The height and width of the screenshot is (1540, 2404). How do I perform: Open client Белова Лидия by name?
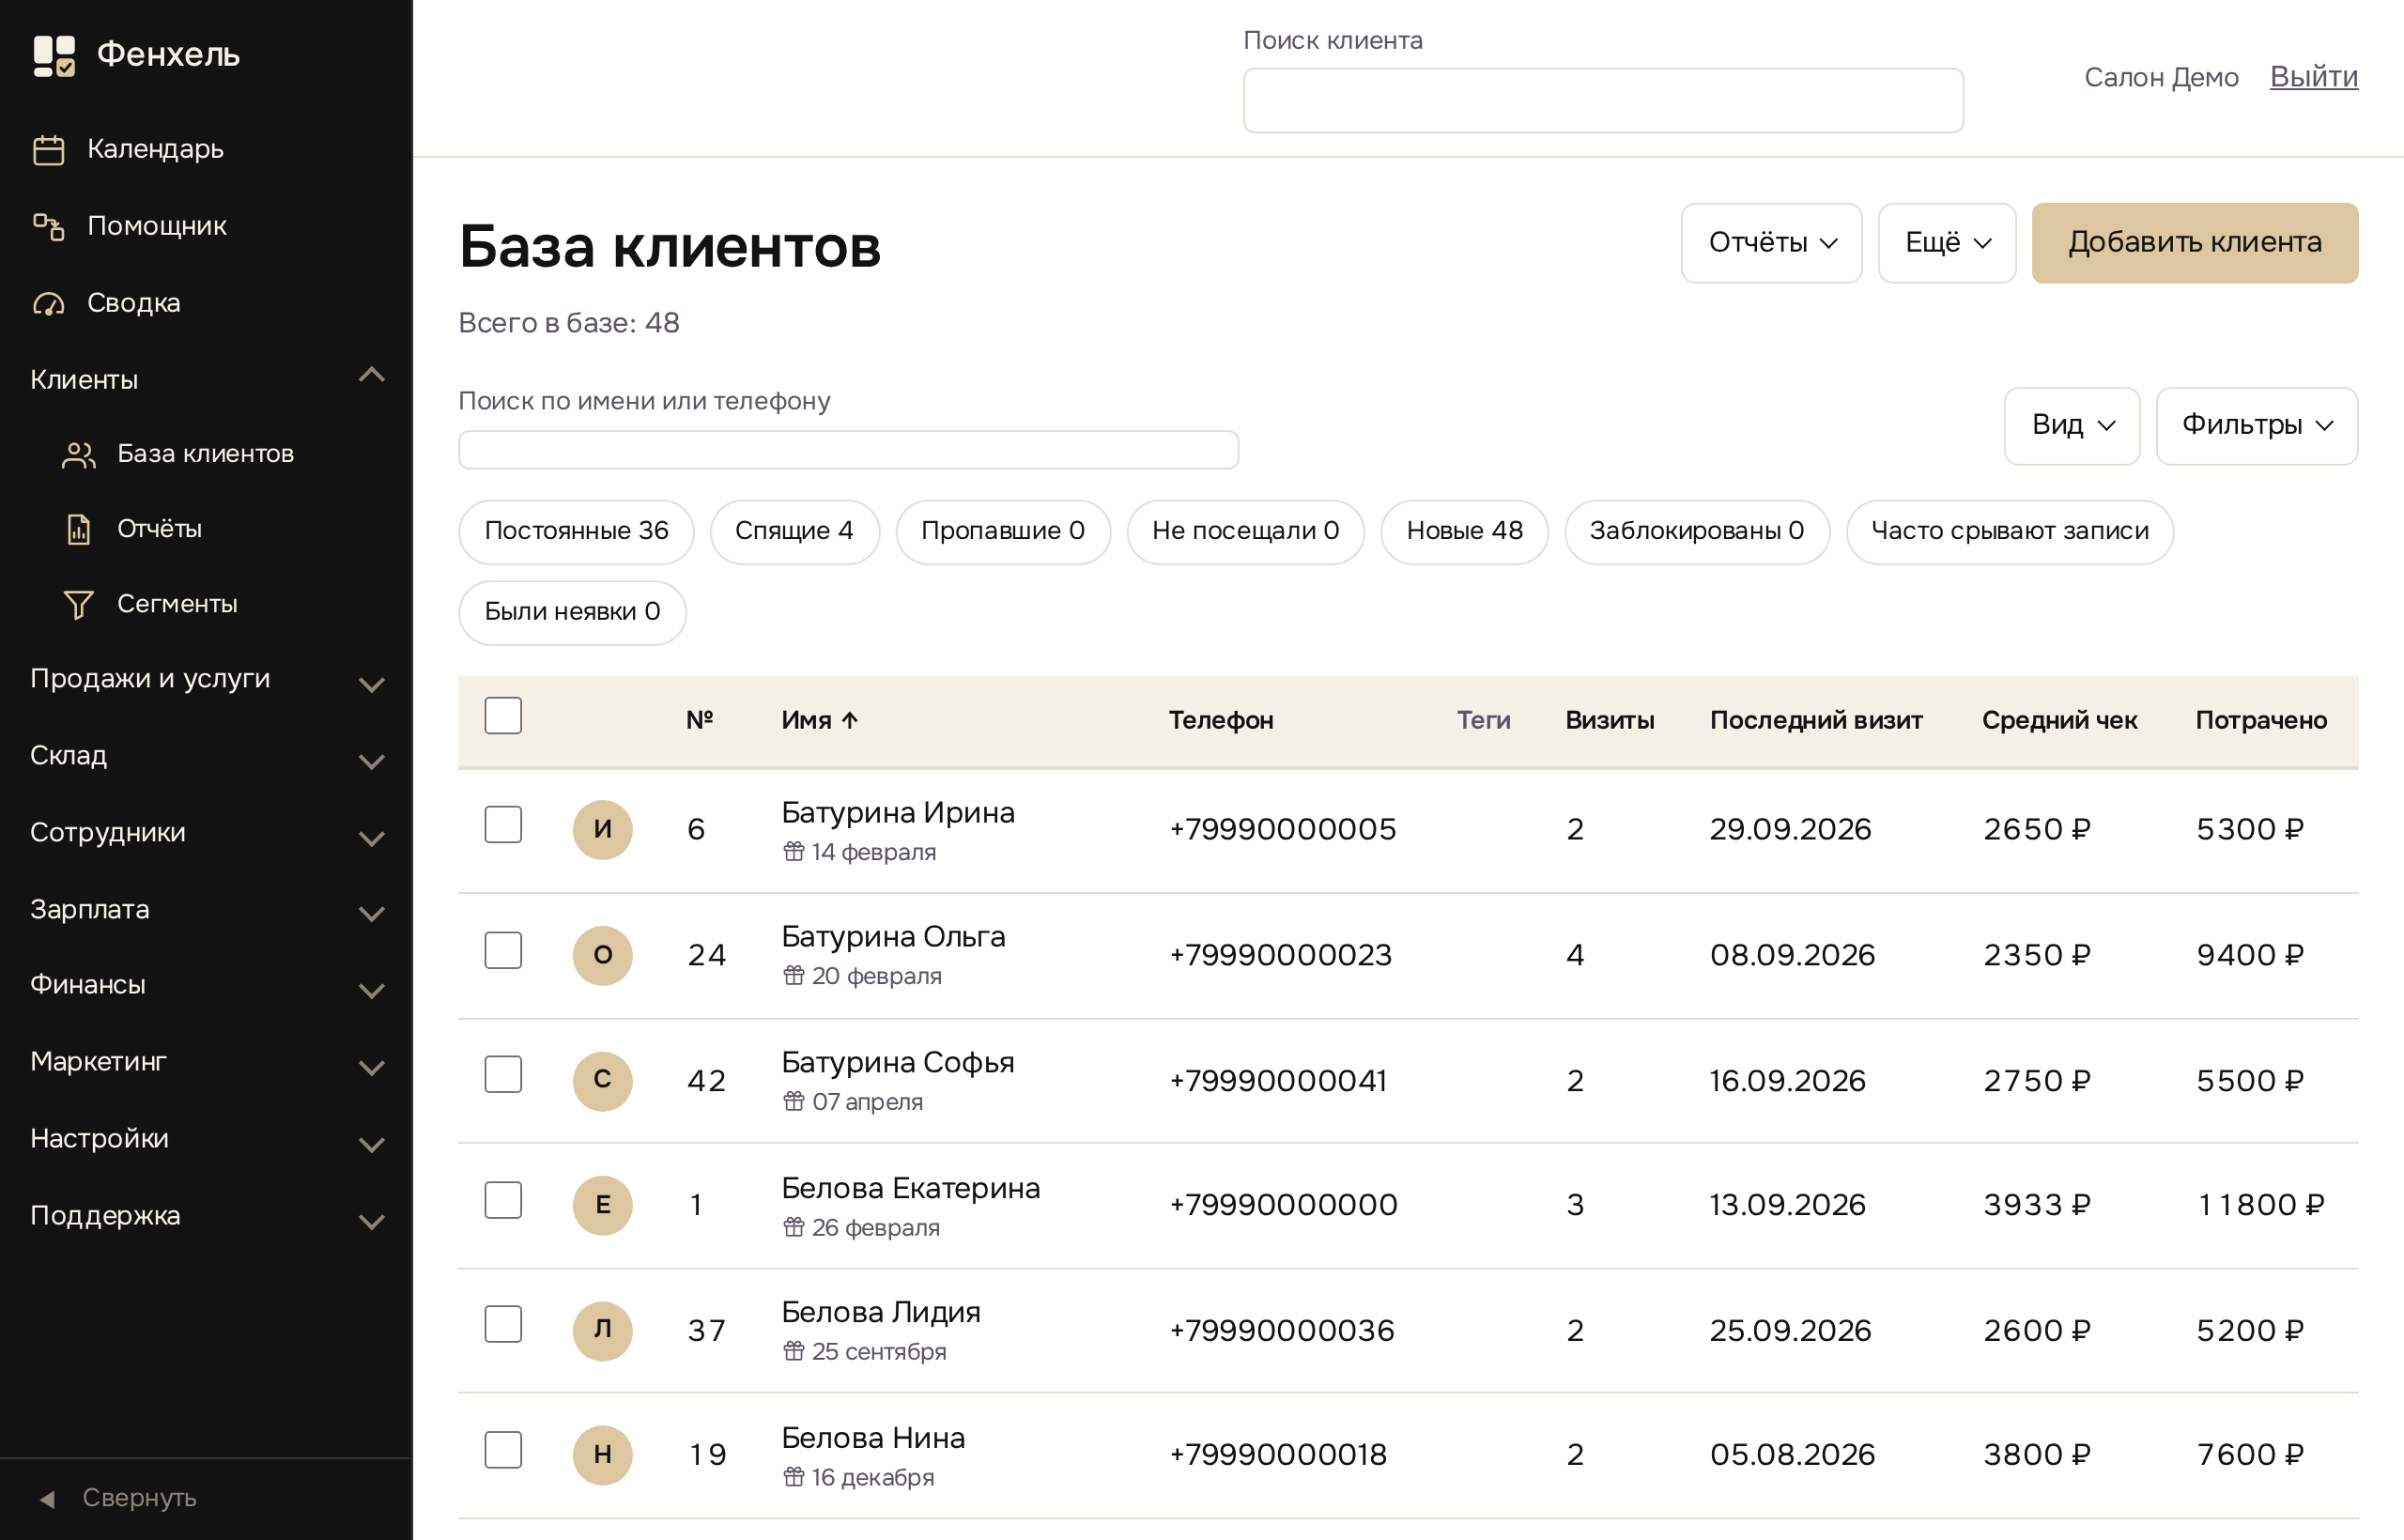point(880,1312)
